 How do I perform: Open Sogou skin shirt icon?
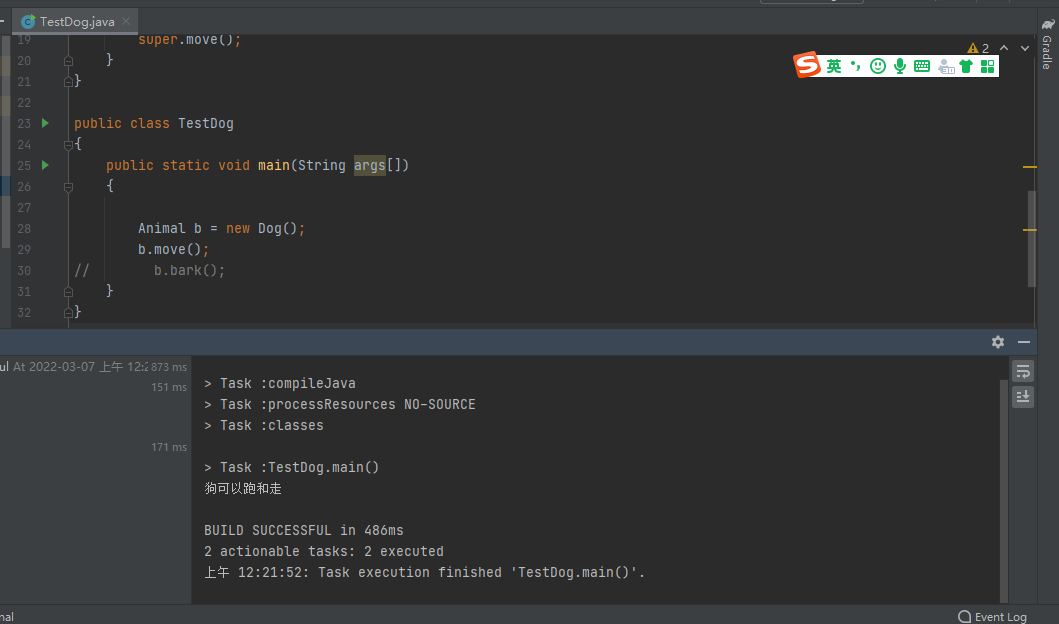pos(966,66)
